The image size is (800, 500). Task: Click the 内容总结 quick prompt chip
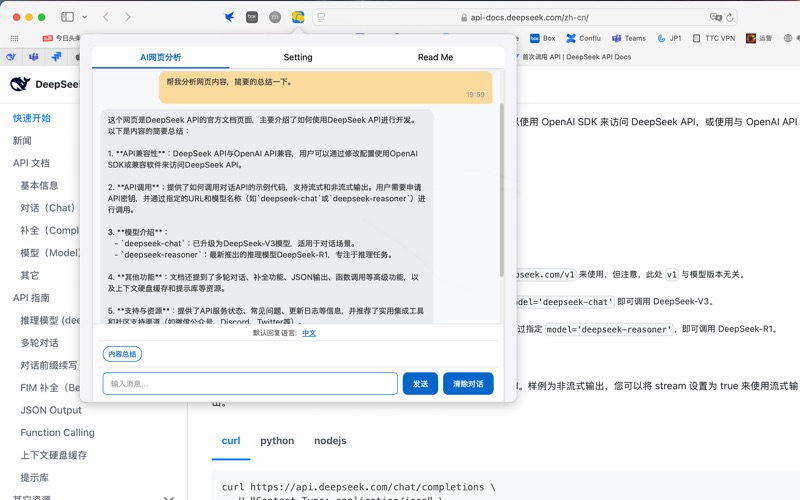tap(122, 354)
